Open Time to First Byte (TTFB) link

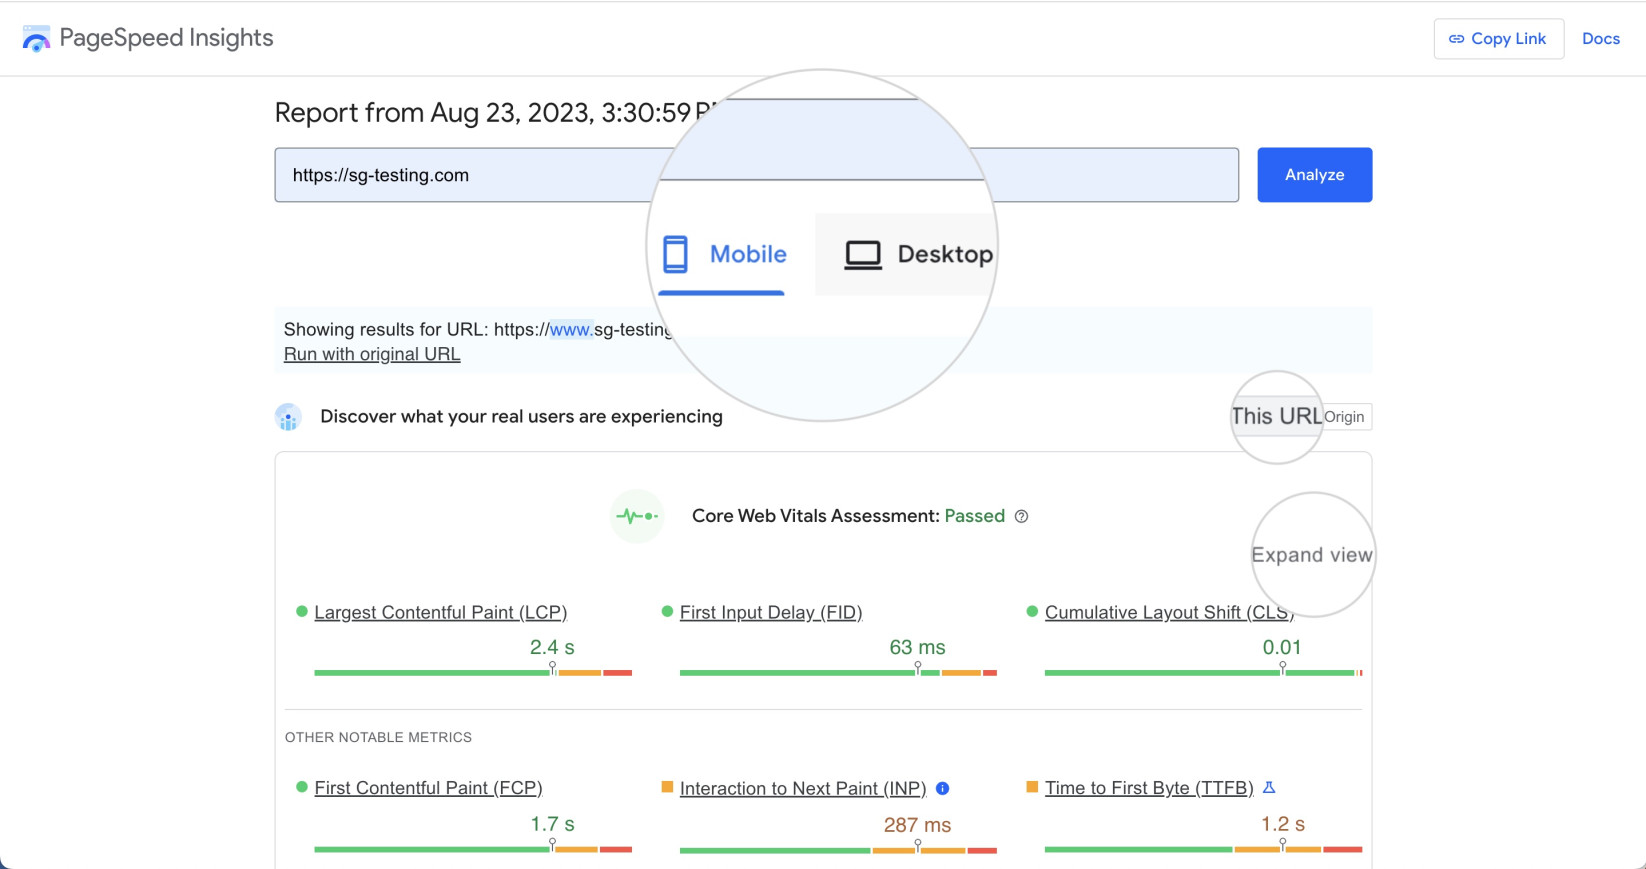(x=1149, y=788)
